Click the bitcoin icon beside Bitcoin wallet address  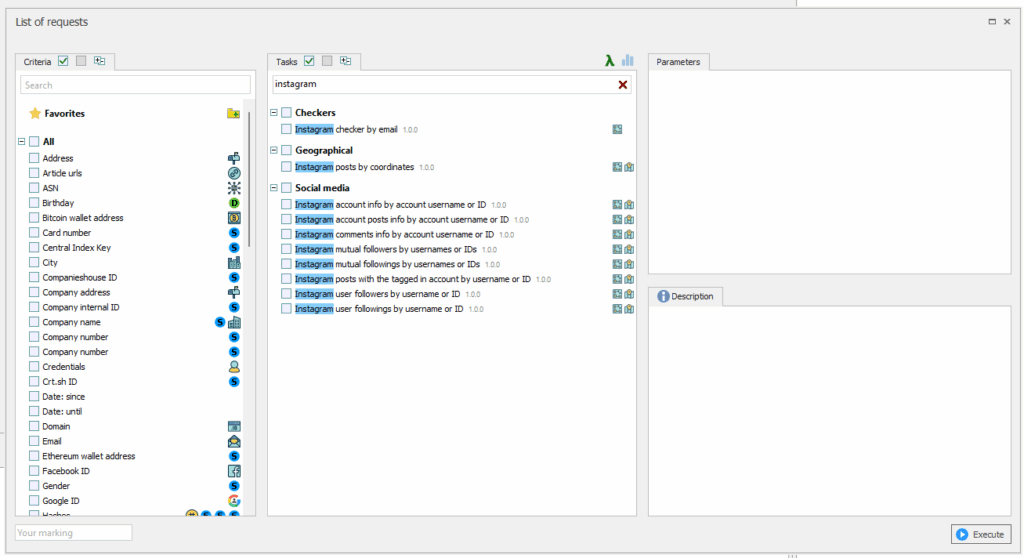click(x=234, y=218)
